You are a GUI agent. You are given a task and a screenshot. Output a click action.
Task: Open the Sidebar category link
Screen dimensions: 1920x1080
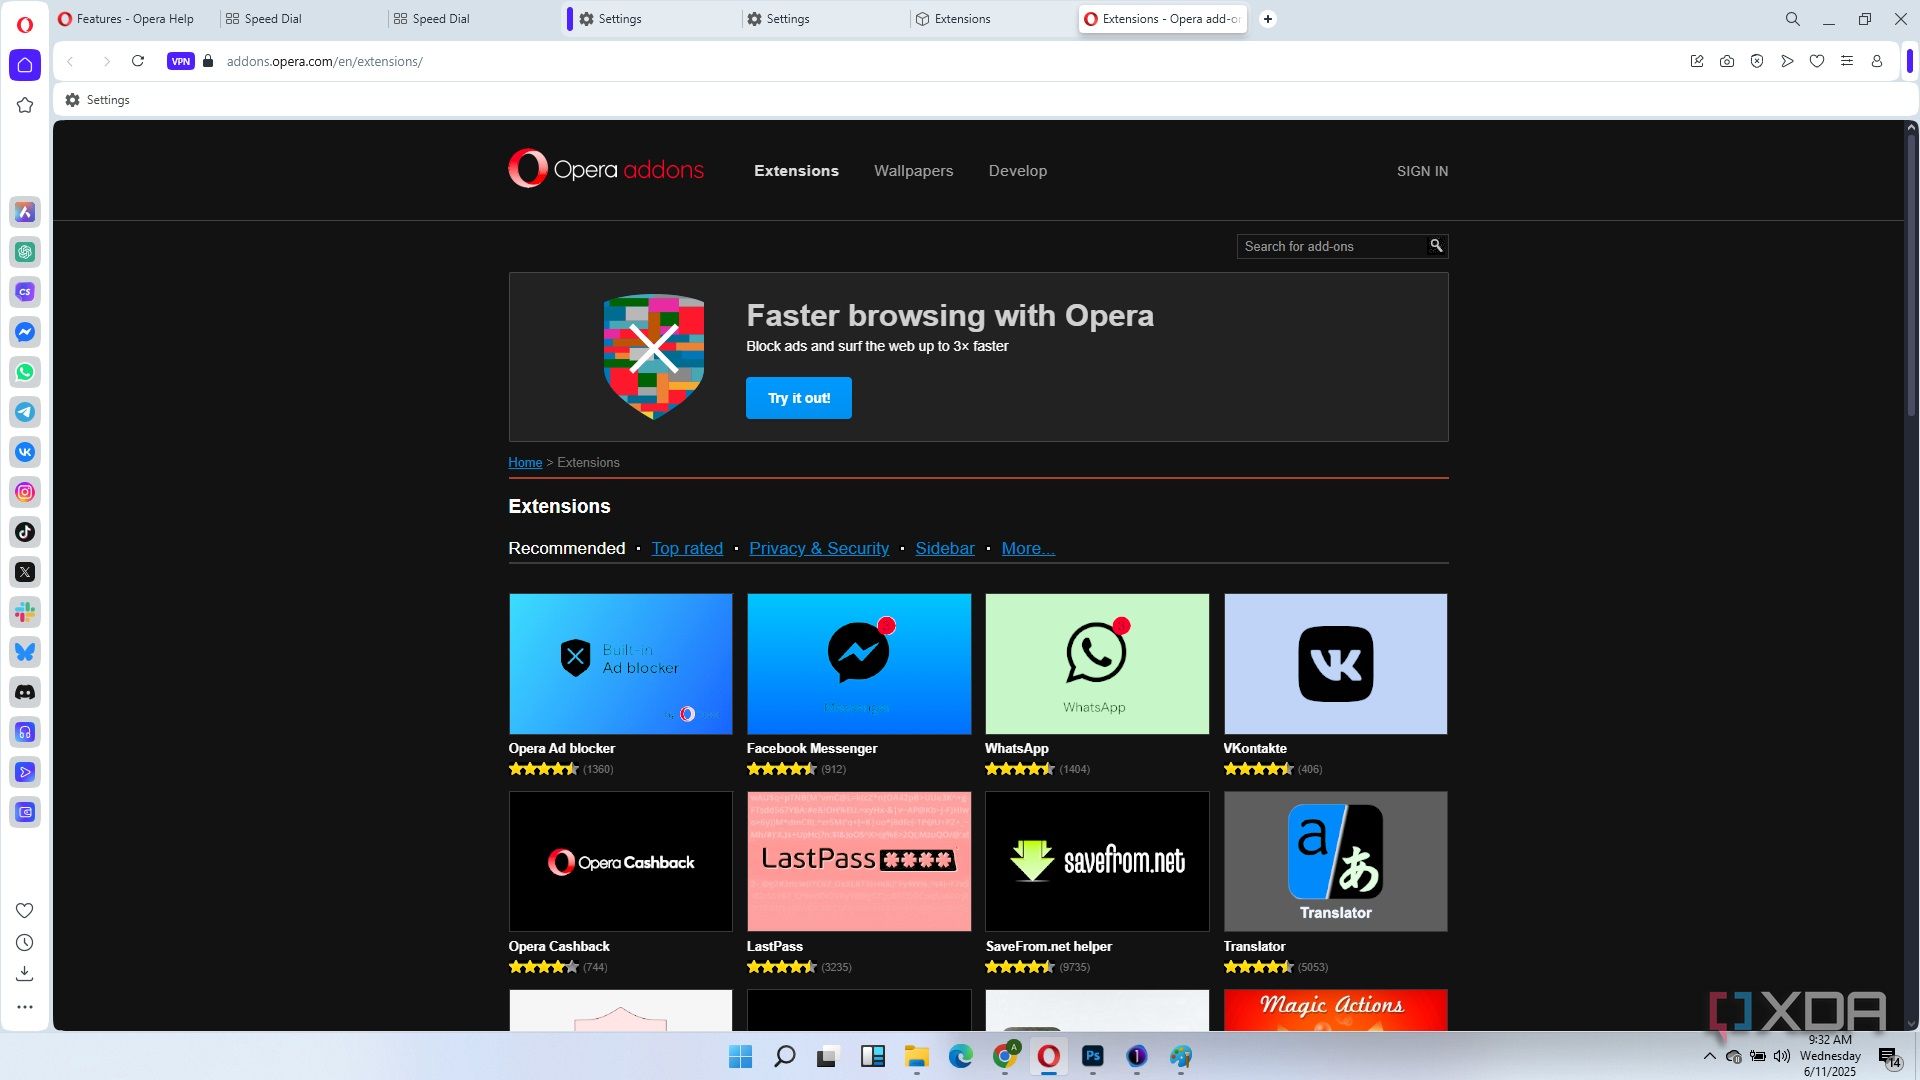click(945, 548)
